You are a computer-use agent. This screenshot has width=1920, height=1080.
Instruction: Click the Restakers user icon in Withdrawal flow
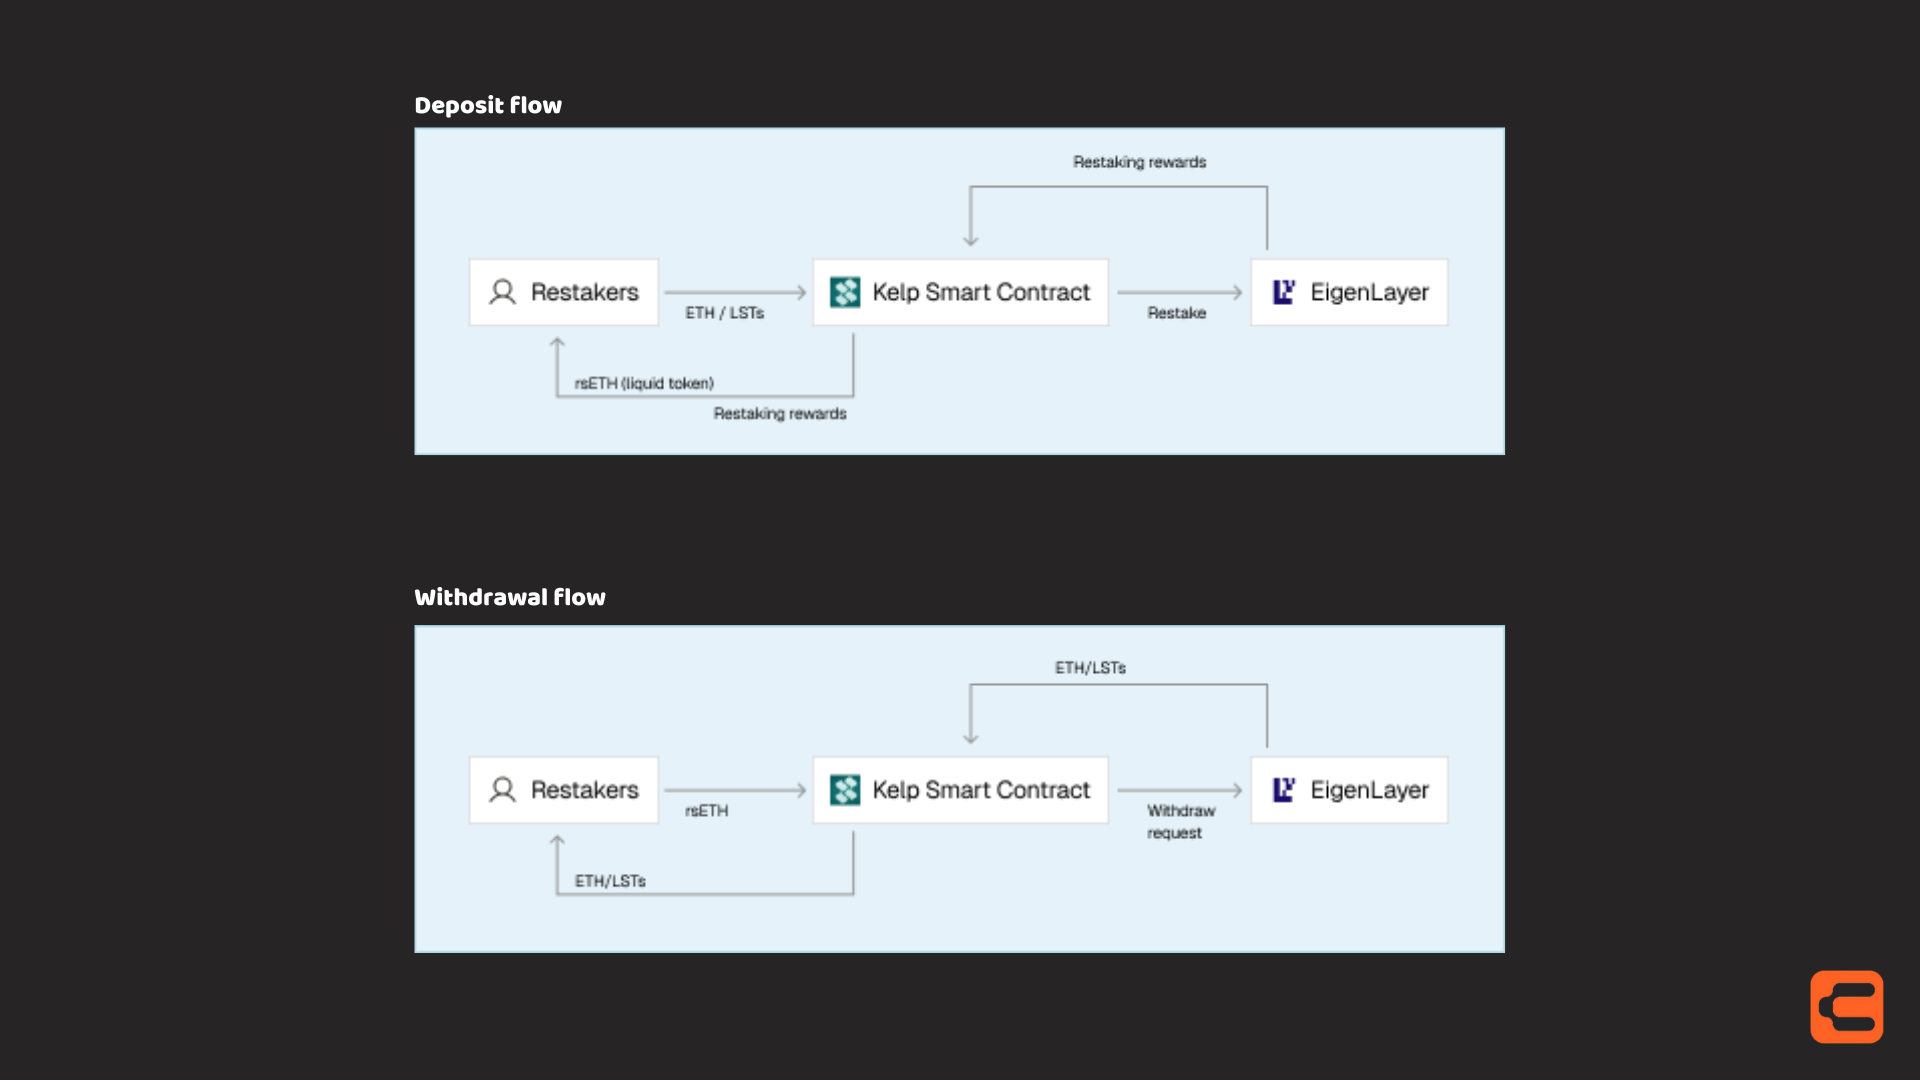502,790
